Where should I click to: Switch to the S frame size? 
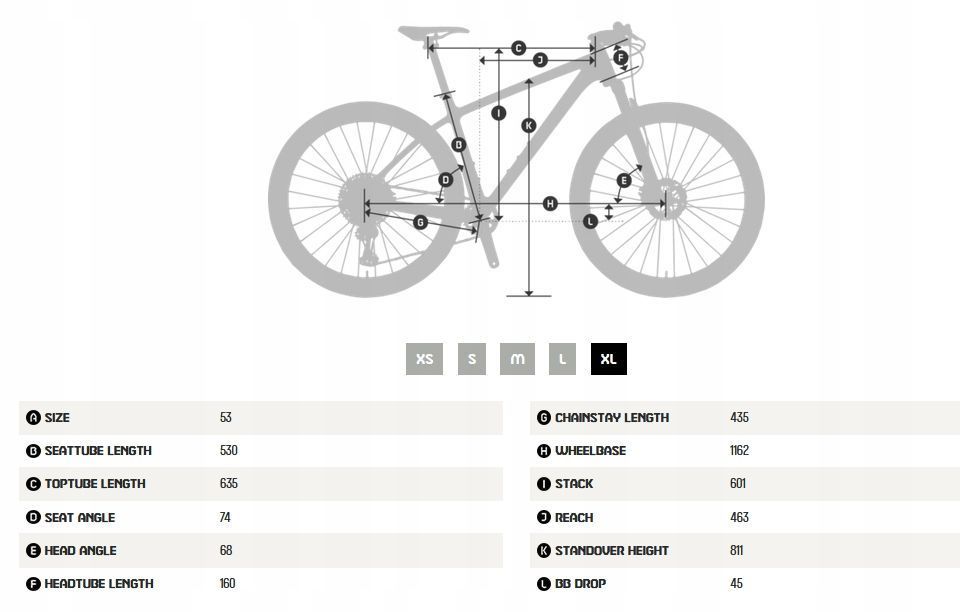471,358
